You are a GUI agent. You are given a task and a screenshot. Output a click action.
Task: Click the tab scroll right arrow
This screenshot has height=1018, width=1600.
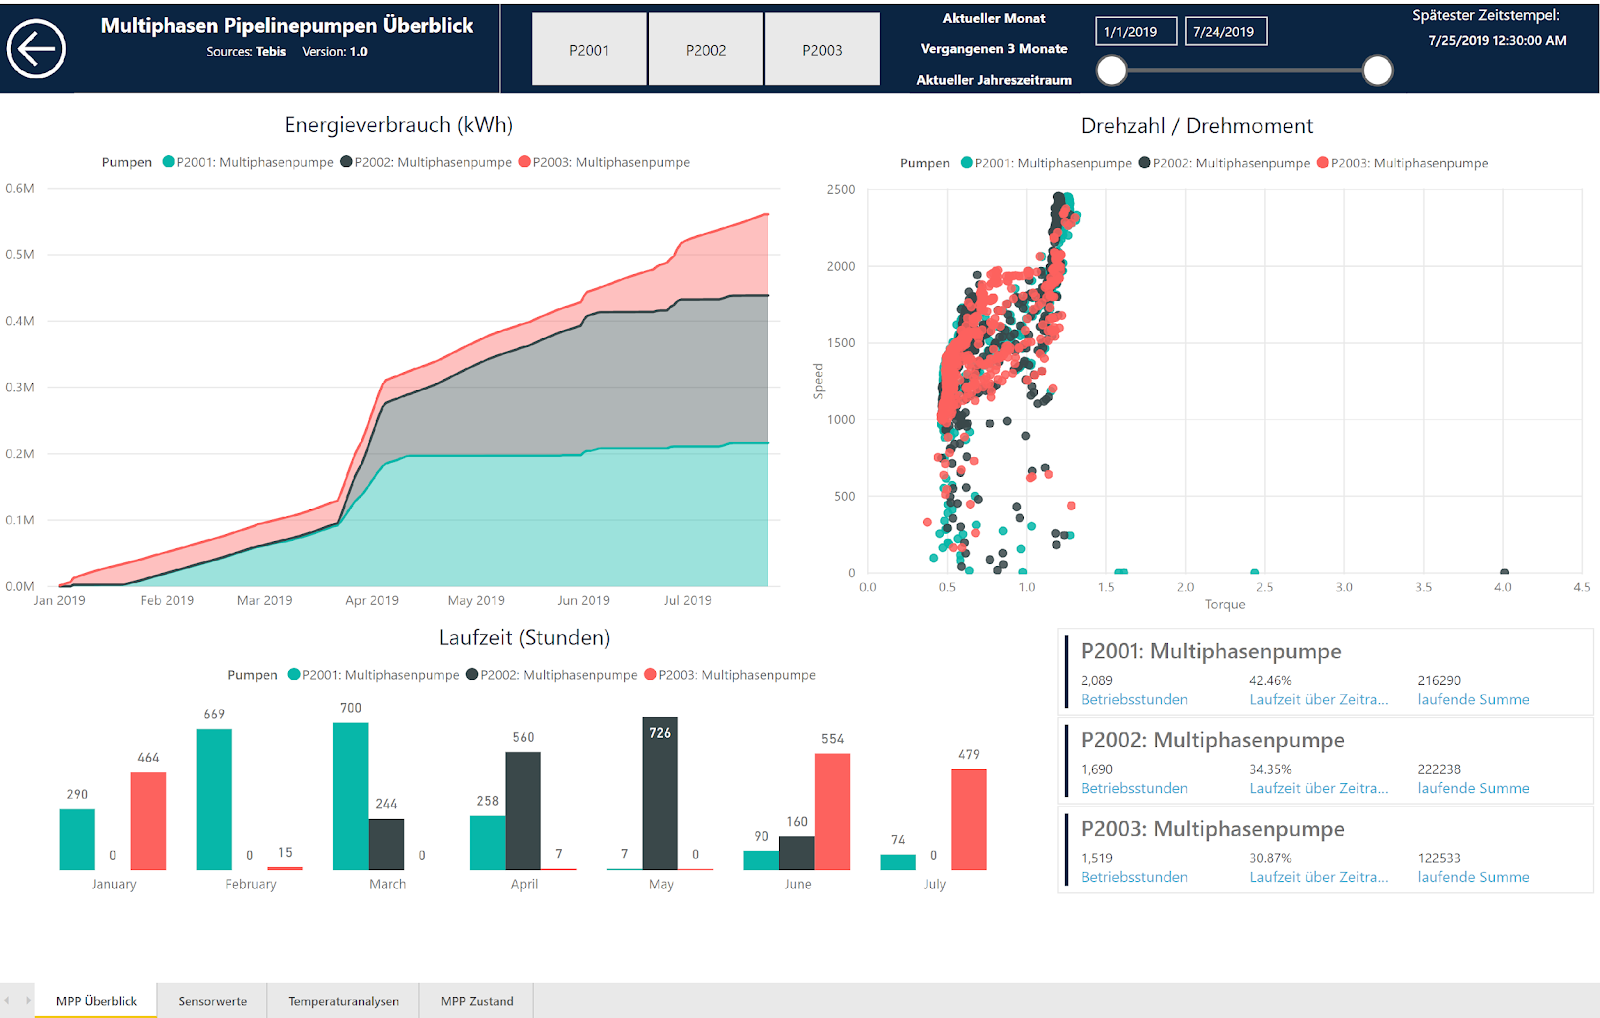(28, 1001)
